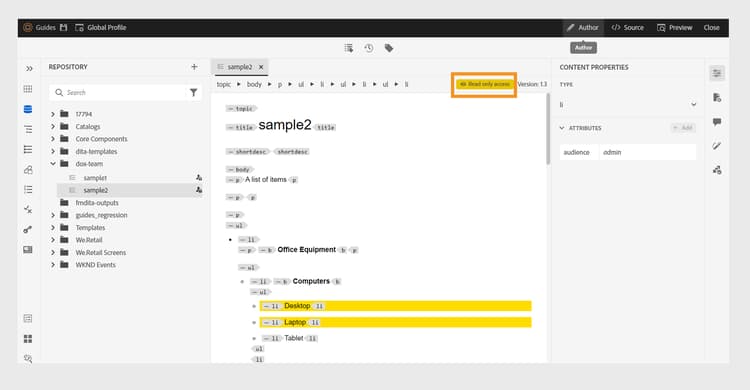Open the Type dropdown showing li
The height and width of the screenshot is (390, 750).
click(x=628, y=104)
